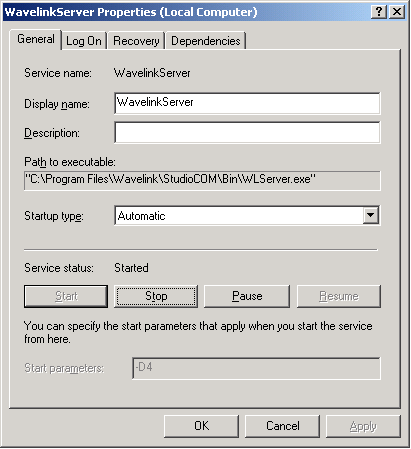Screen dimensions: 411x449
Task: Click the greyed-out Start button
Action: pyautogui.click(x=66, y=296)
